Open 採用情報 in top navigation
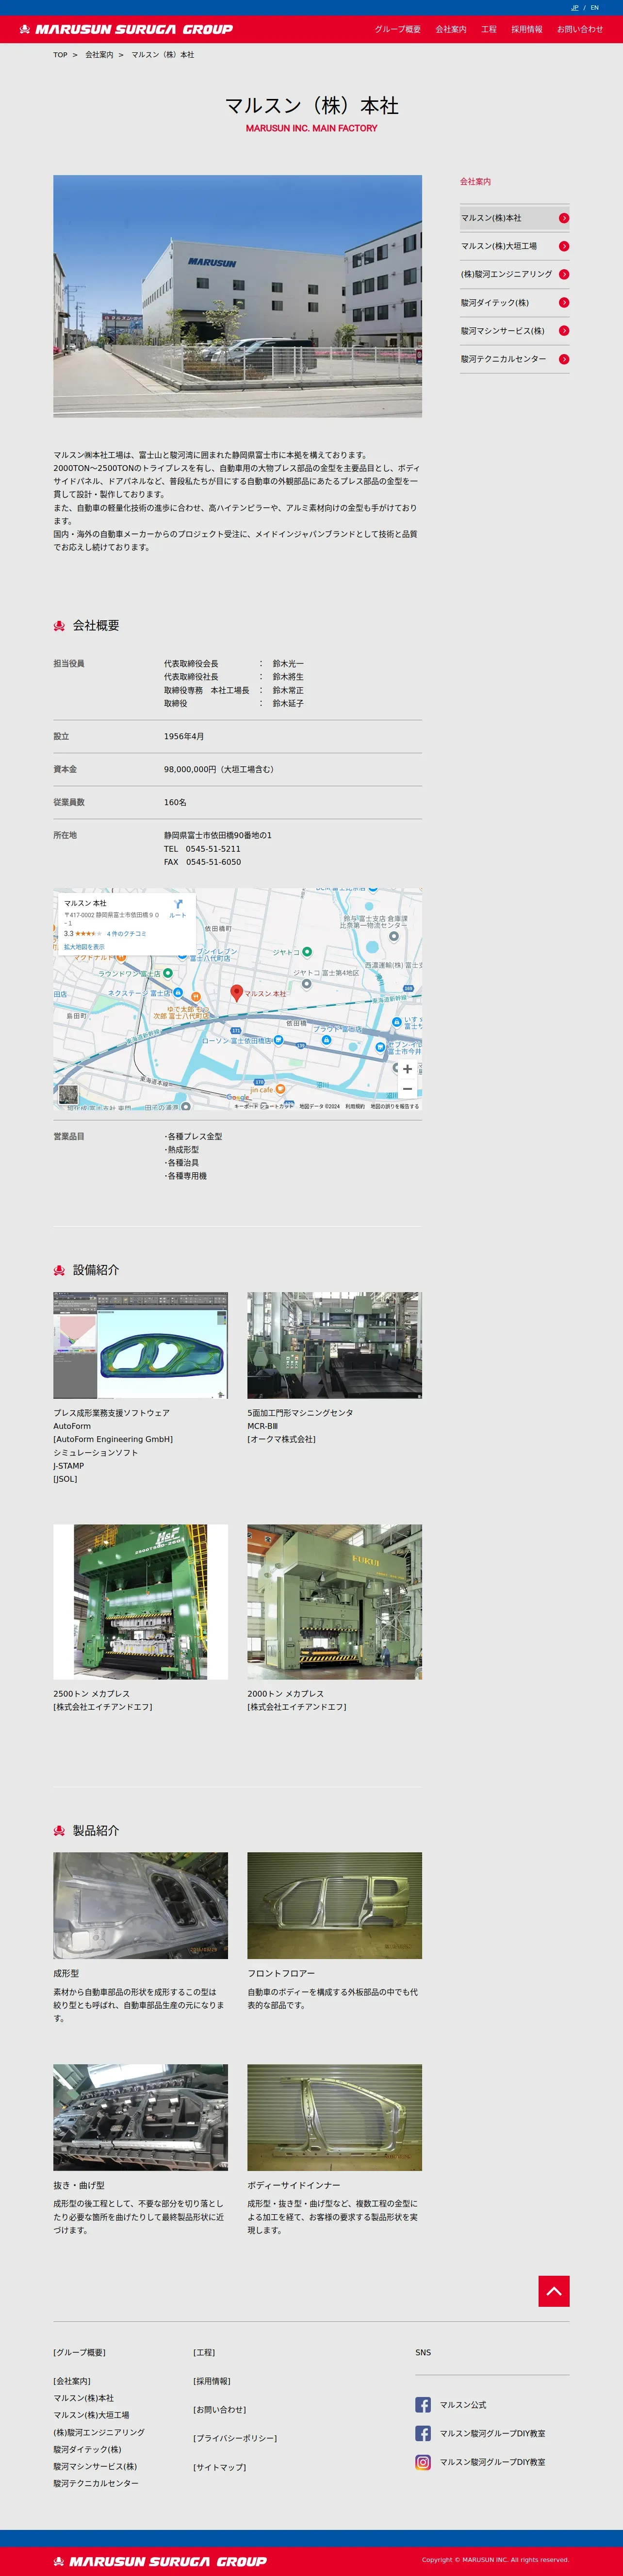The width and height of the screenshot is (623, 2576). [527, 29]
